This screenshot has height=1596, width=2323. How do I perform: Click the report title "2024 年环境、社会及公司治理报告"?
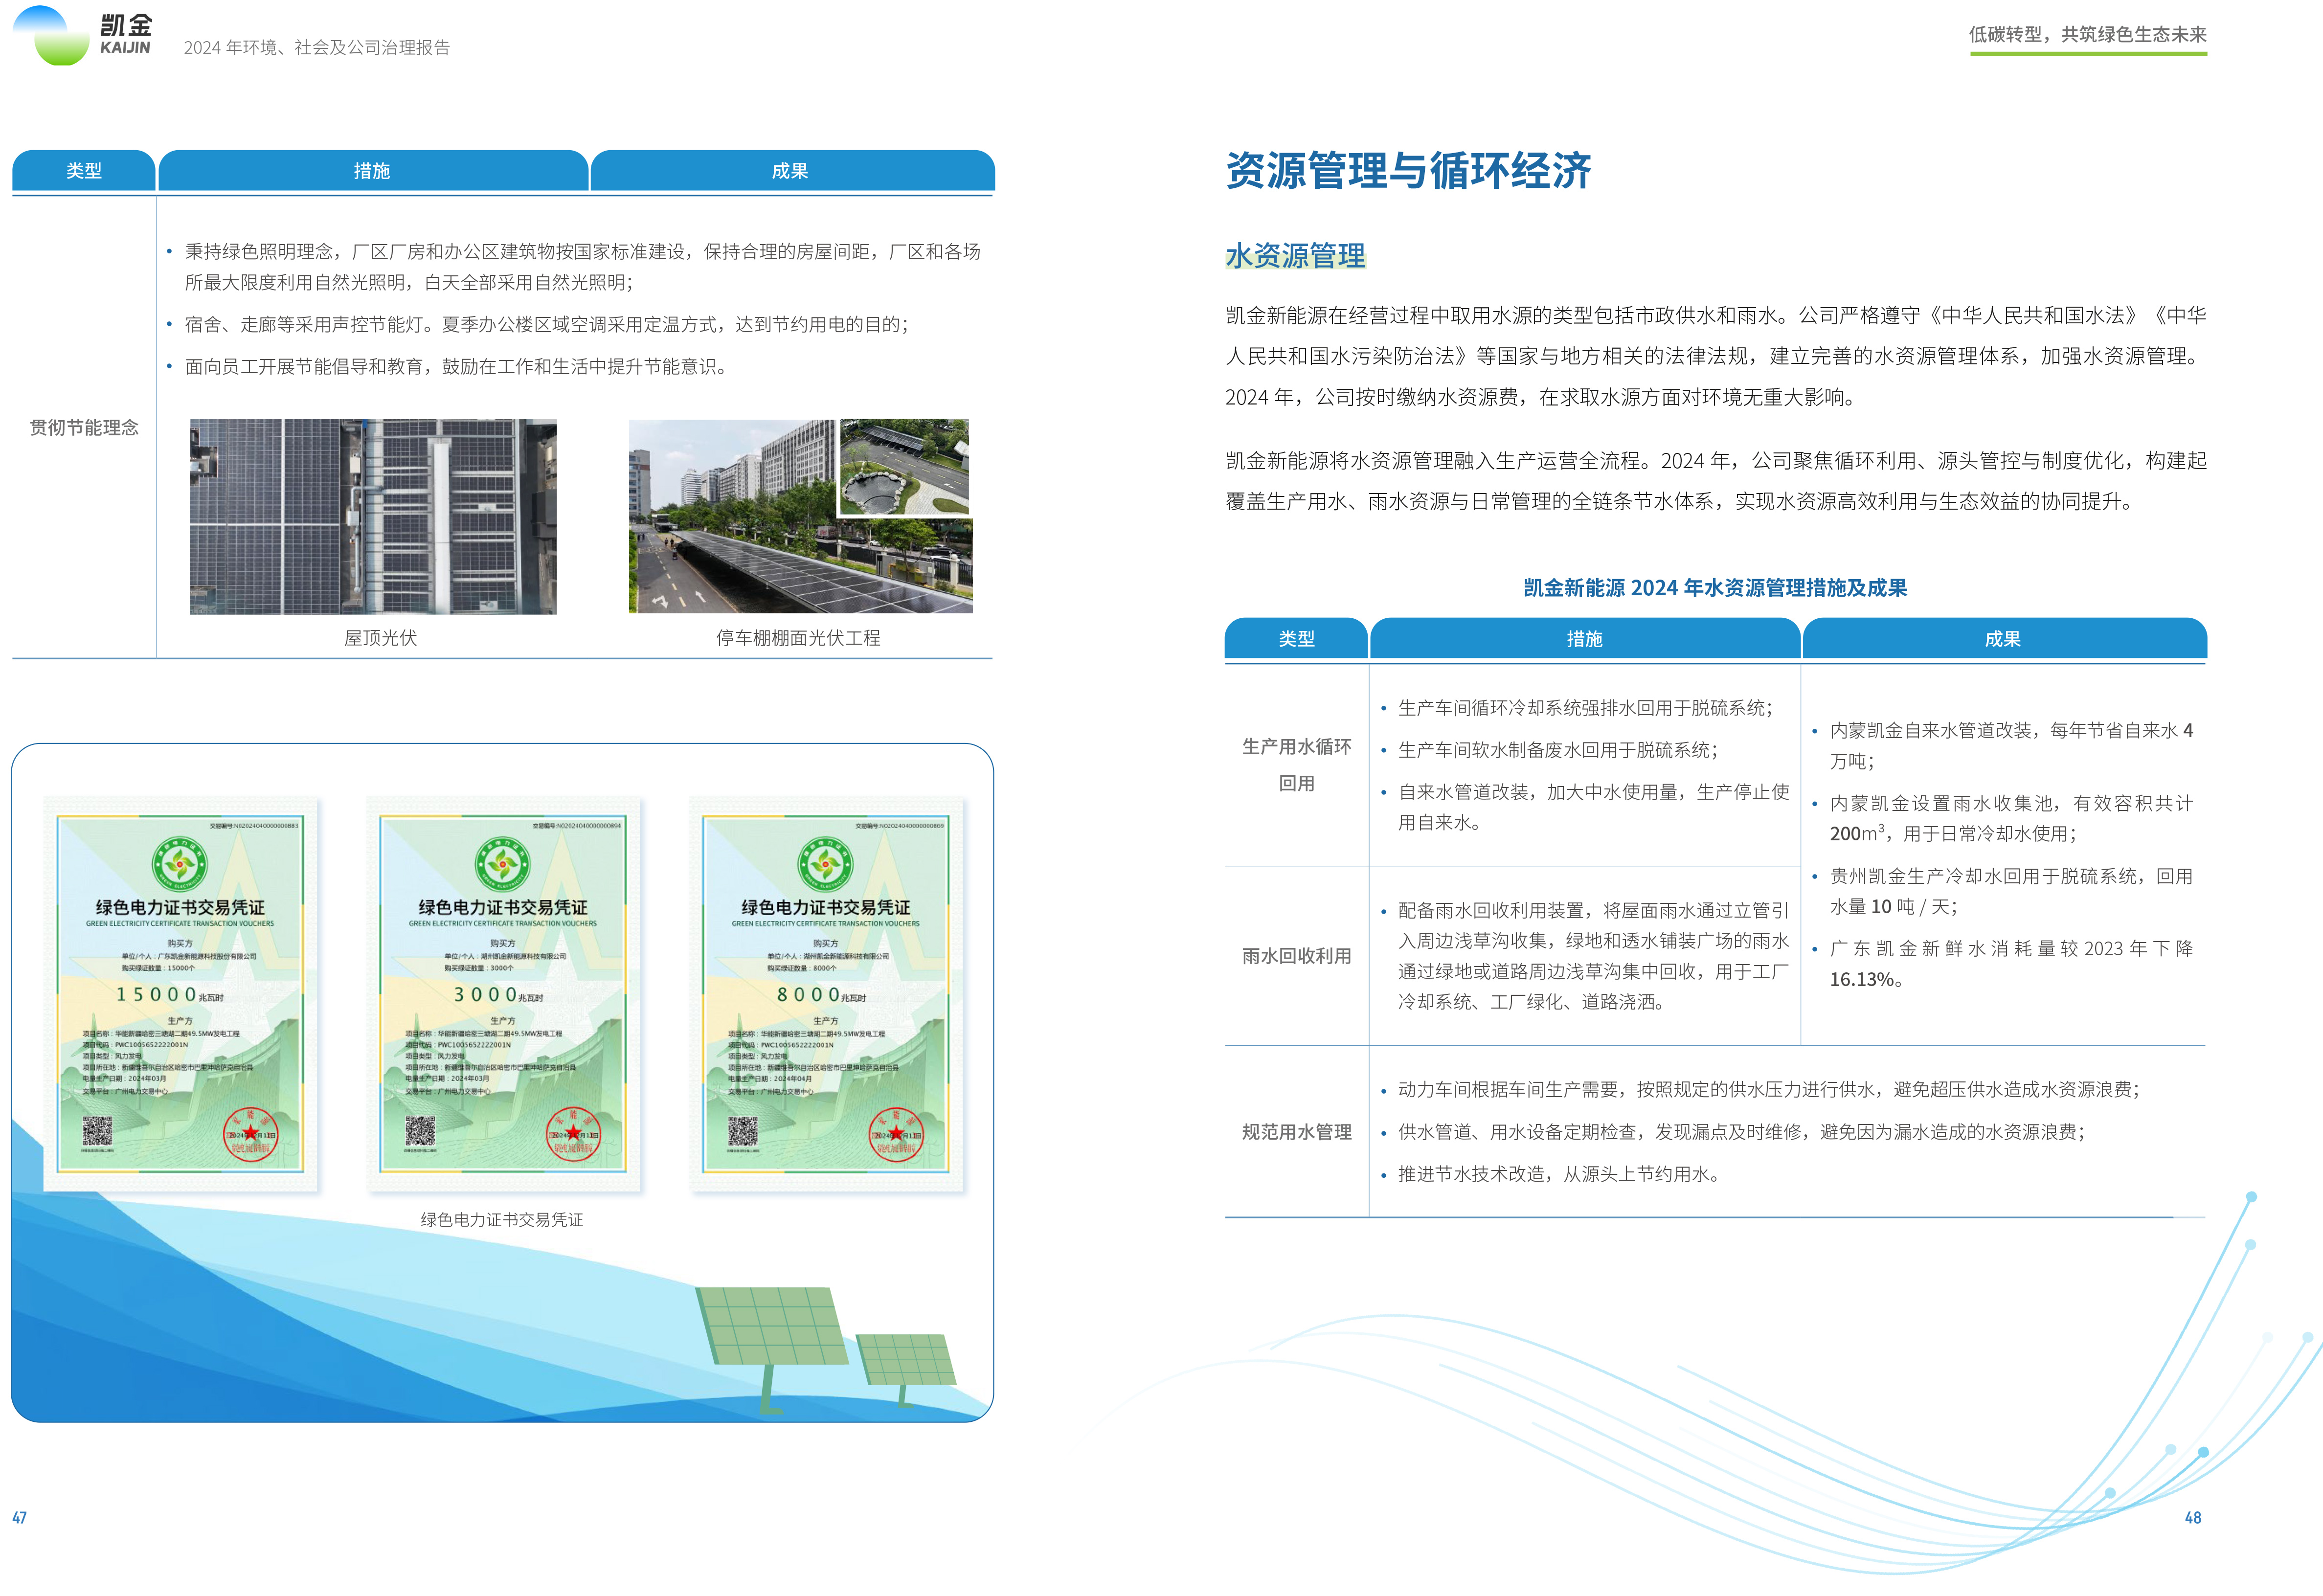tap(317, 47)
